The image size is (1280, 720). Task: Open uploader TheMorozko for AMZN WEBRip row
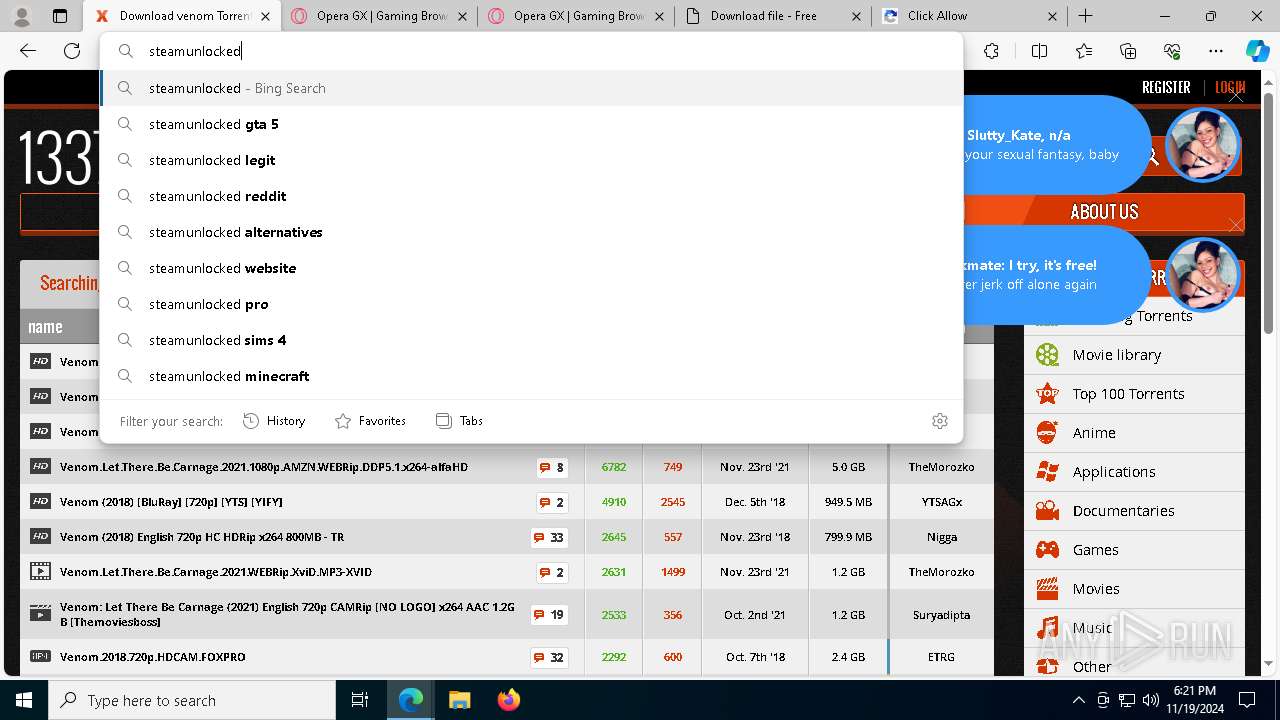coord(941,467)
